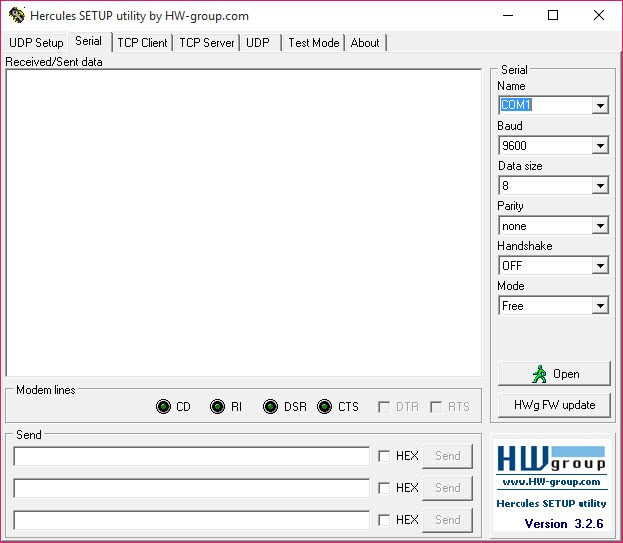Screen dimensions: 623x543
Task: Visit the www.HW-group.com link
Action: click(551, 482)
